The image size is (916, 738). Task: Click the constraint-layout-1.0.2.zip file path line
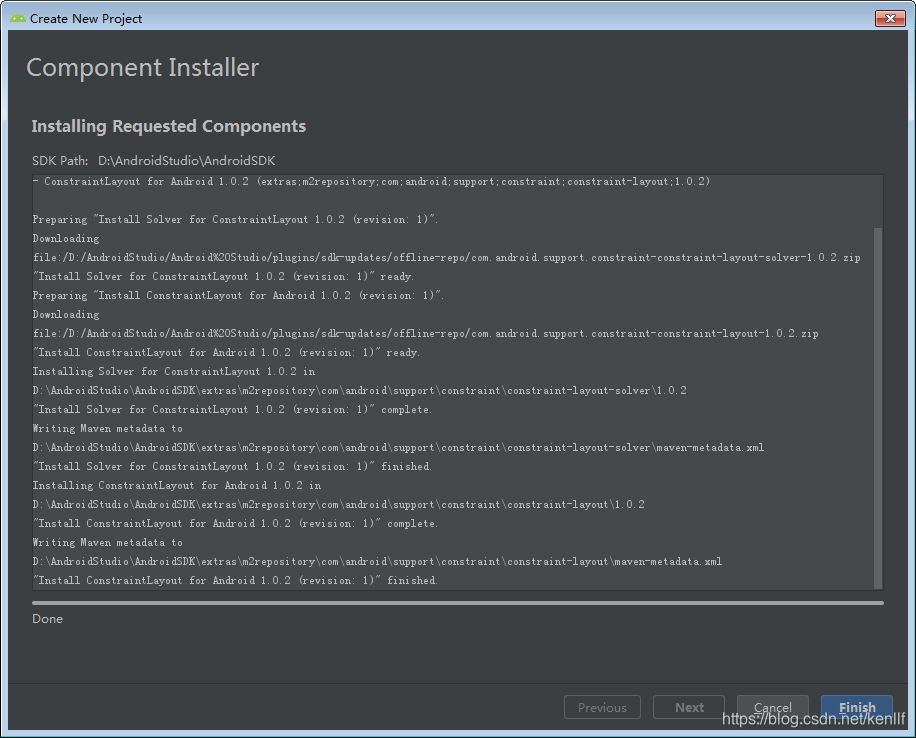coord(425,333)
